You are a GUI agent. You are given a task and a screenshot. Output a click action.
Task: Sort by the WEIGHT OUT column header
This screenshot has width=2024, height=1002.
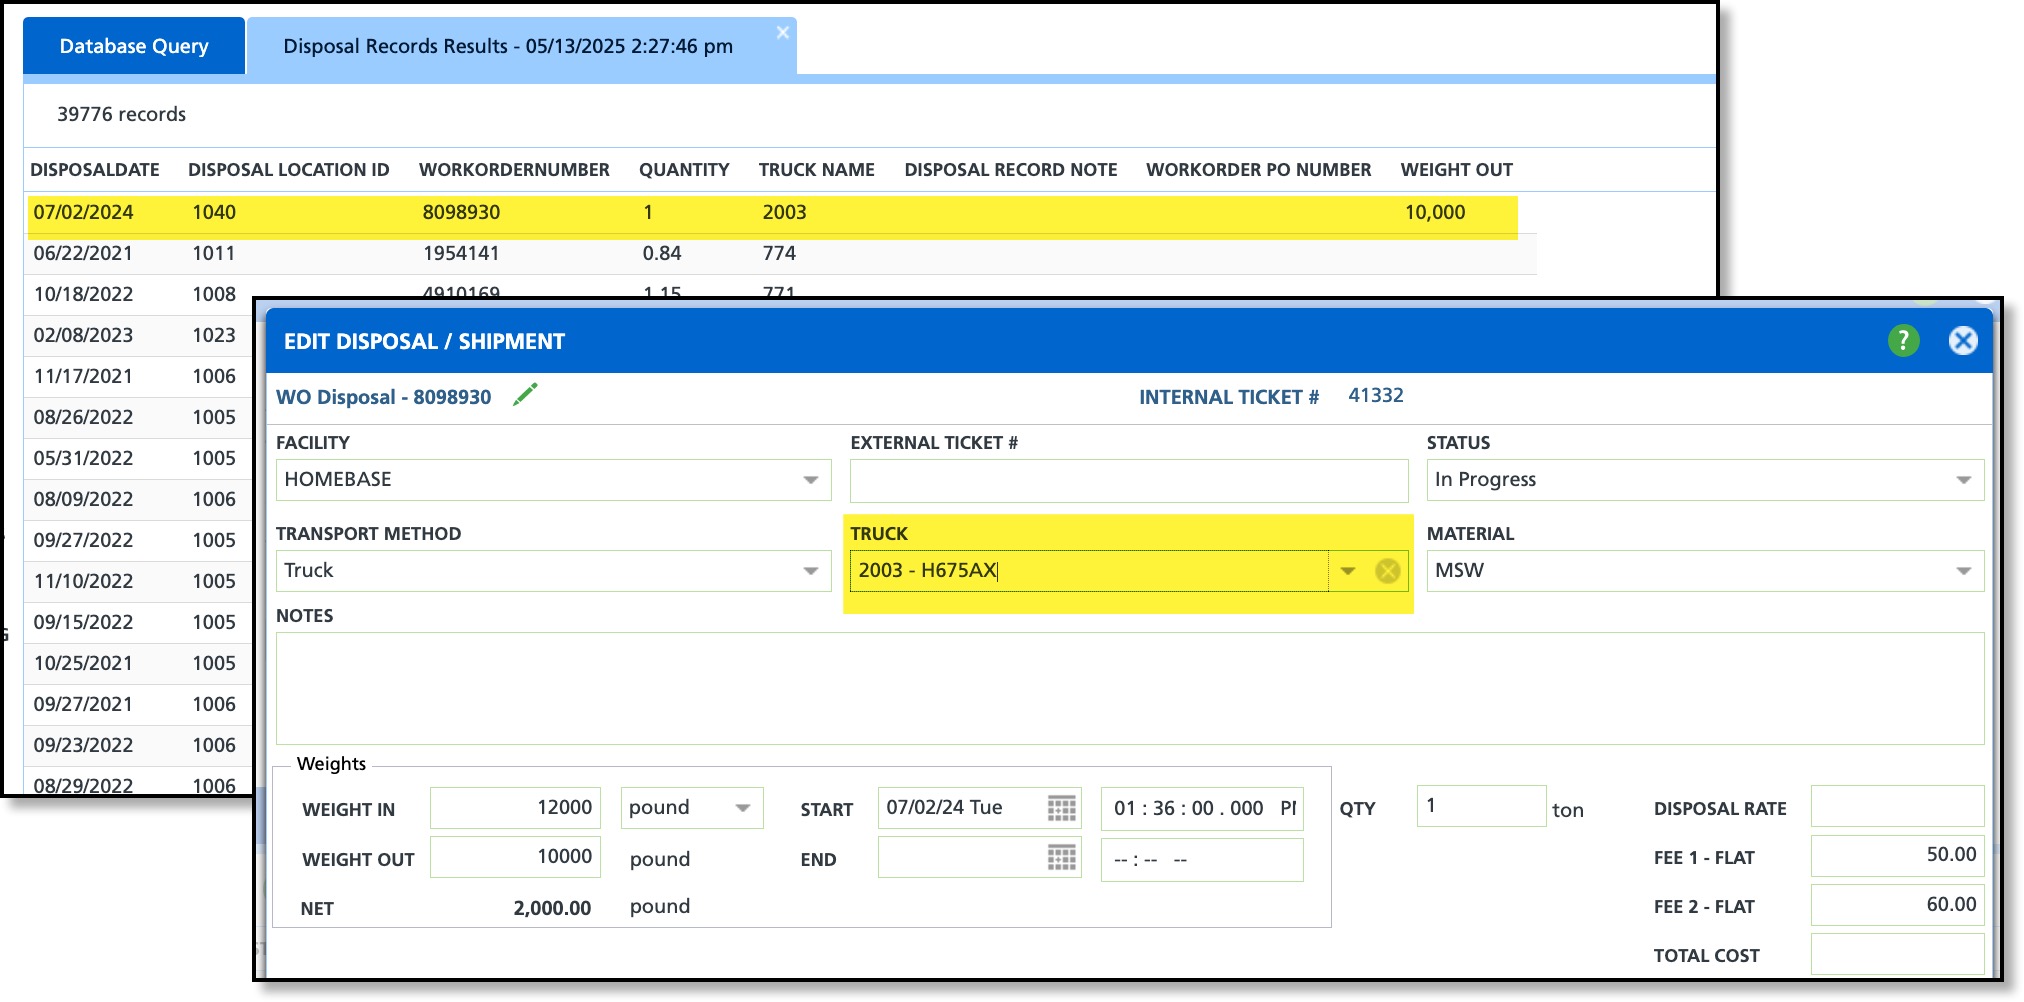(x=1456, y=170)
